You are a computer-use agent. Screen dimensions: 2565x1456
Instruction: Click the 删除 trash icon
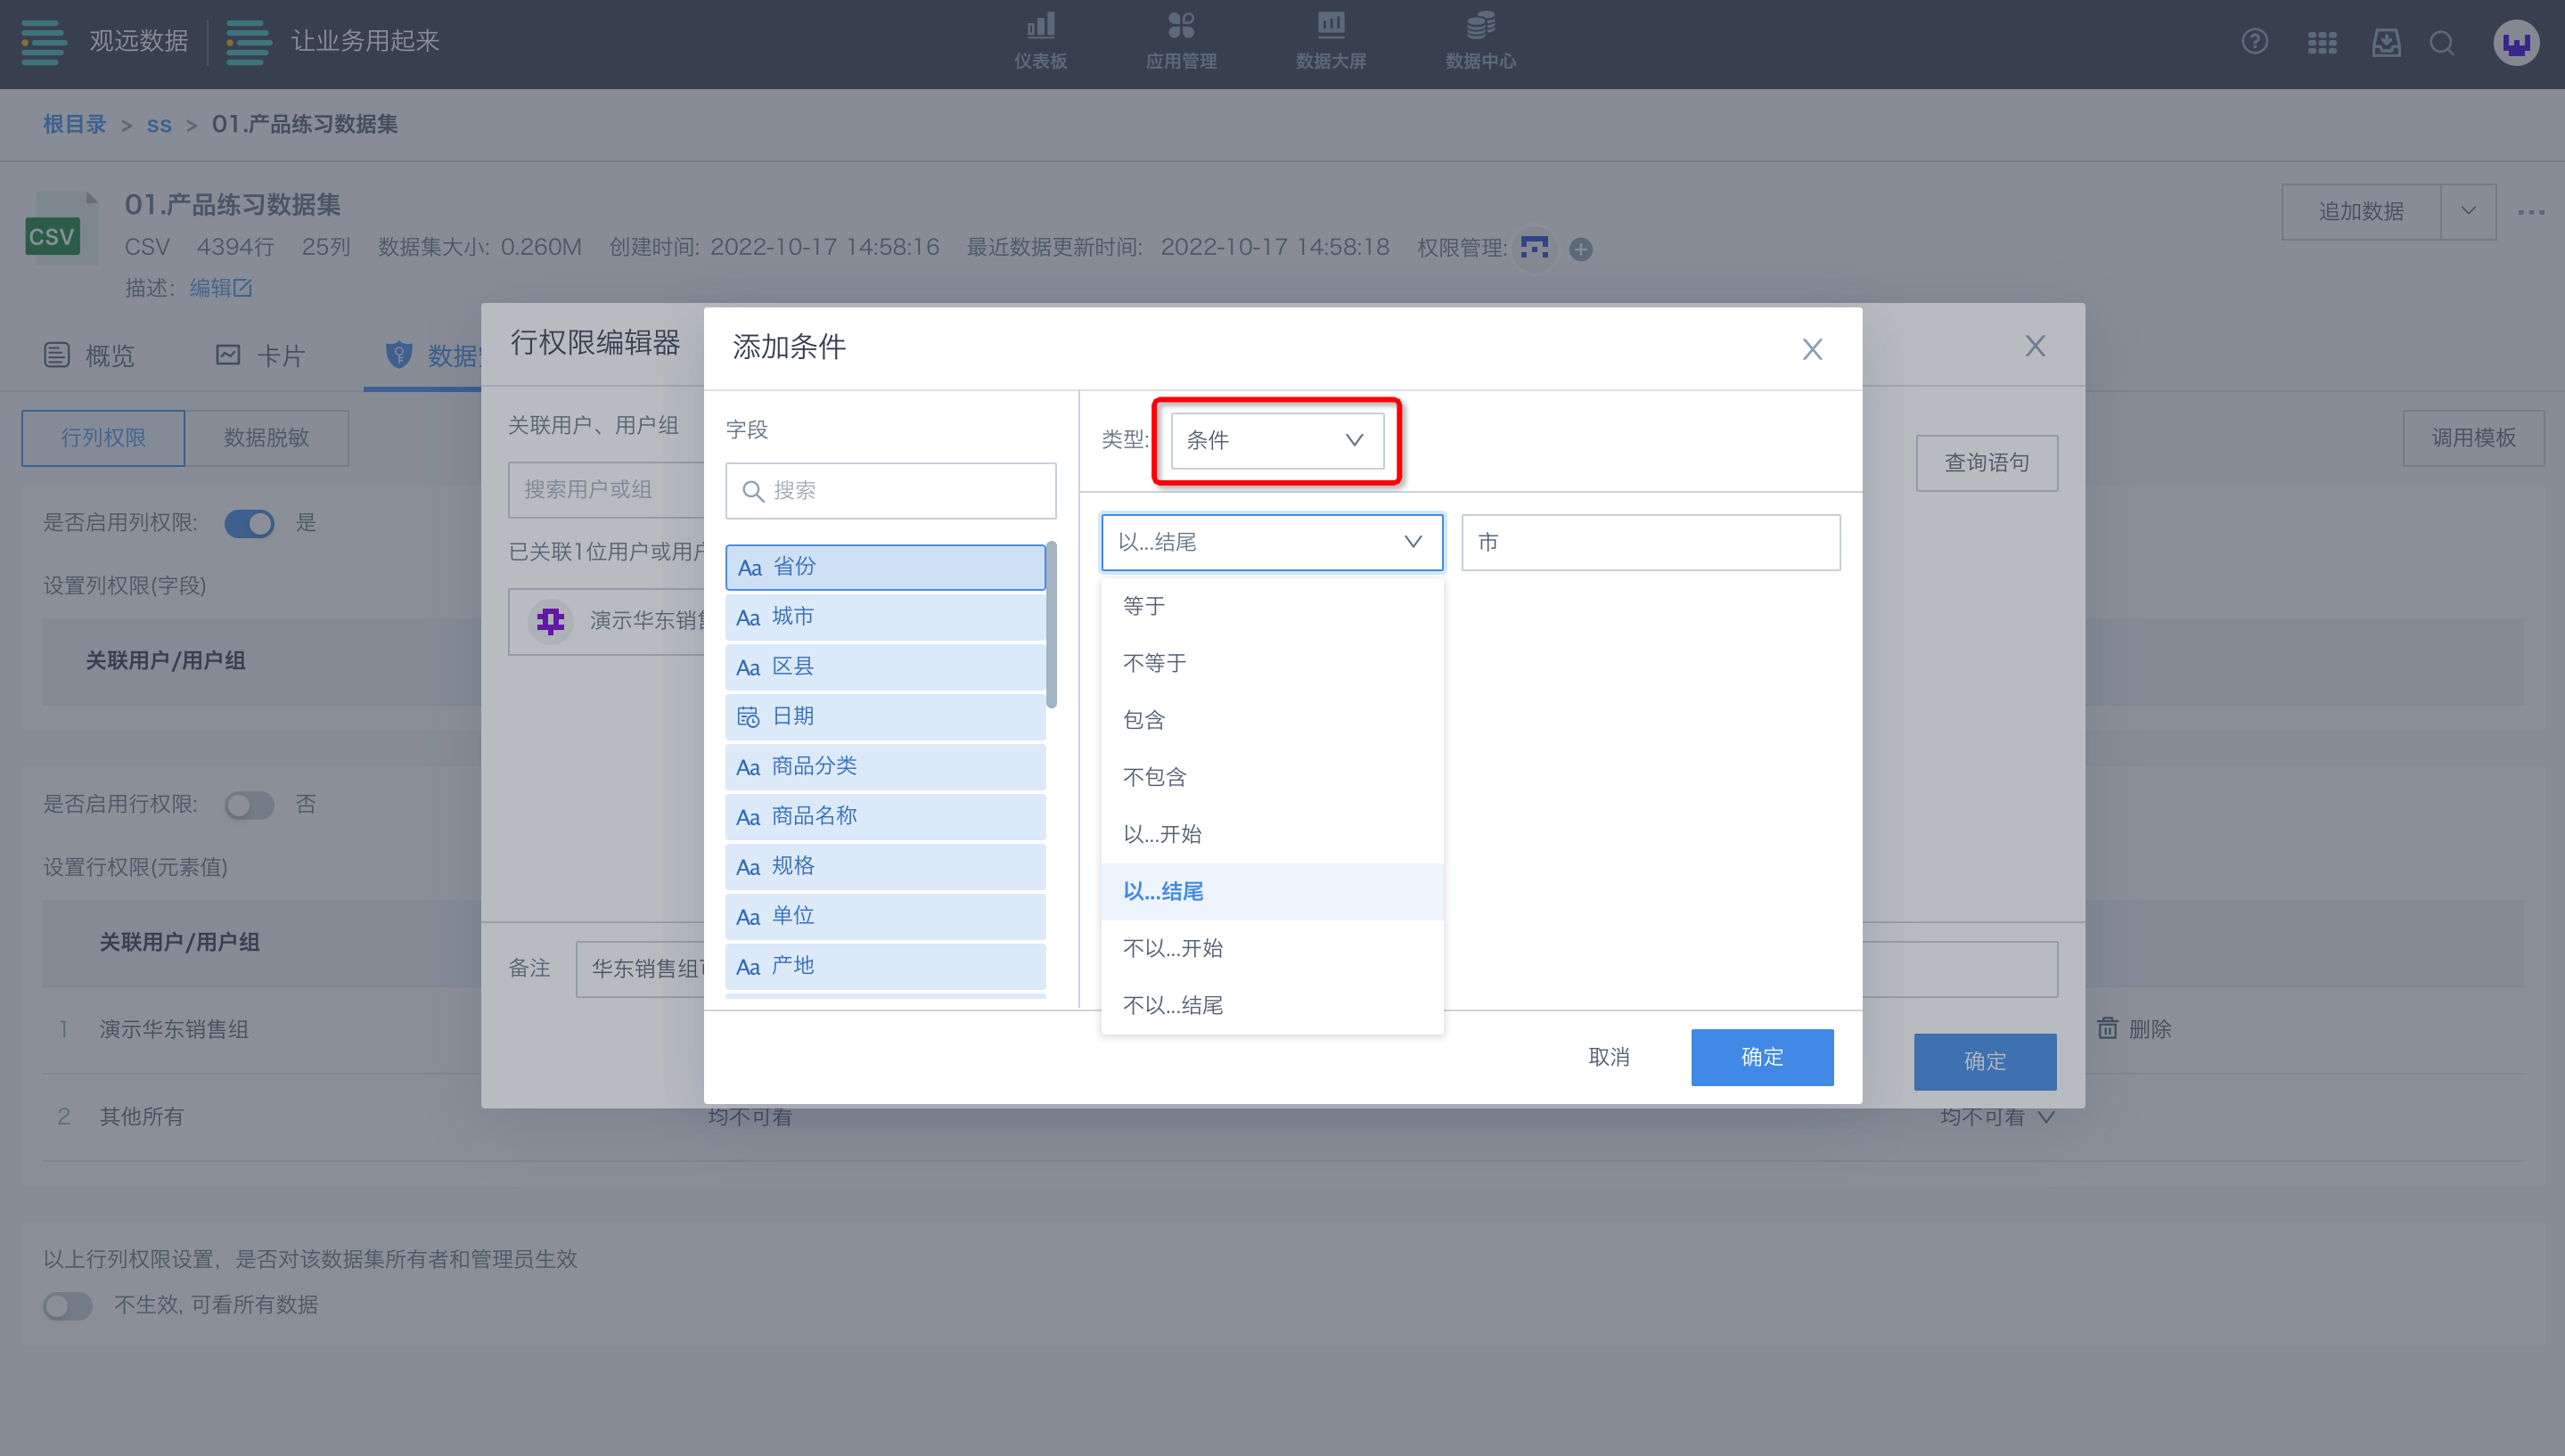click(x=2107, y=1028)
